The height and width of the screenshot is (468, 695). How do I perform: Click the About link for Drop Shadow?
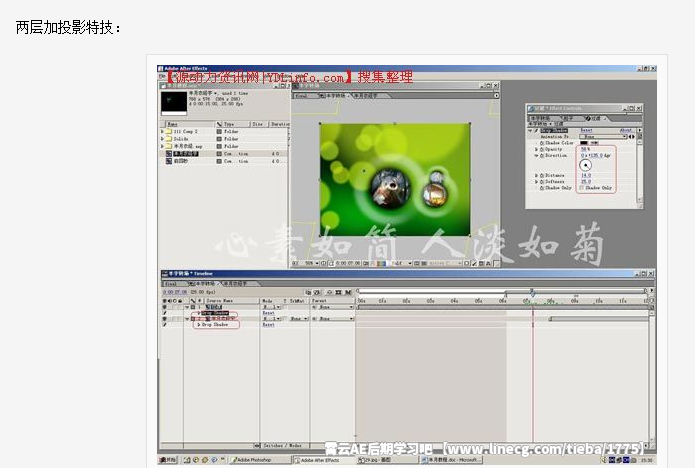point(626,131)
